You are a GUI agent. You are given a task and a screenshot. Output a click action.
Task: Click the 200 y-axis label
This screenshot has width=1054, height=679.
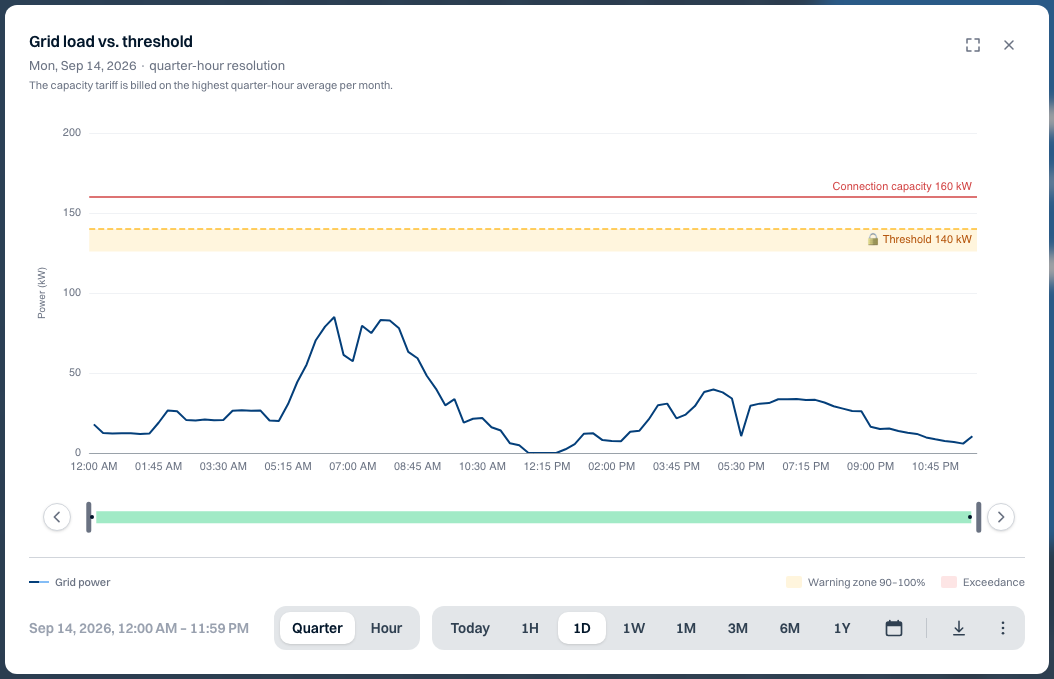(72, 132)
